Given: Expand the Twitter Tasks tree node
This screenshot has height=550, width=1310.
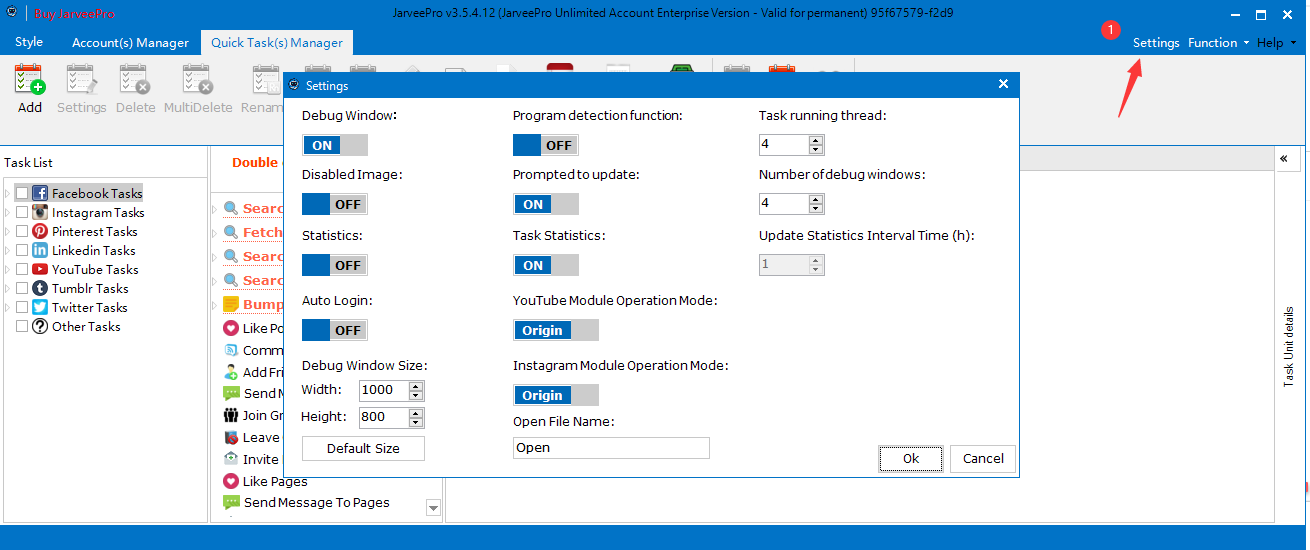Looking at the screenshot, I should [x=8, y=307].
